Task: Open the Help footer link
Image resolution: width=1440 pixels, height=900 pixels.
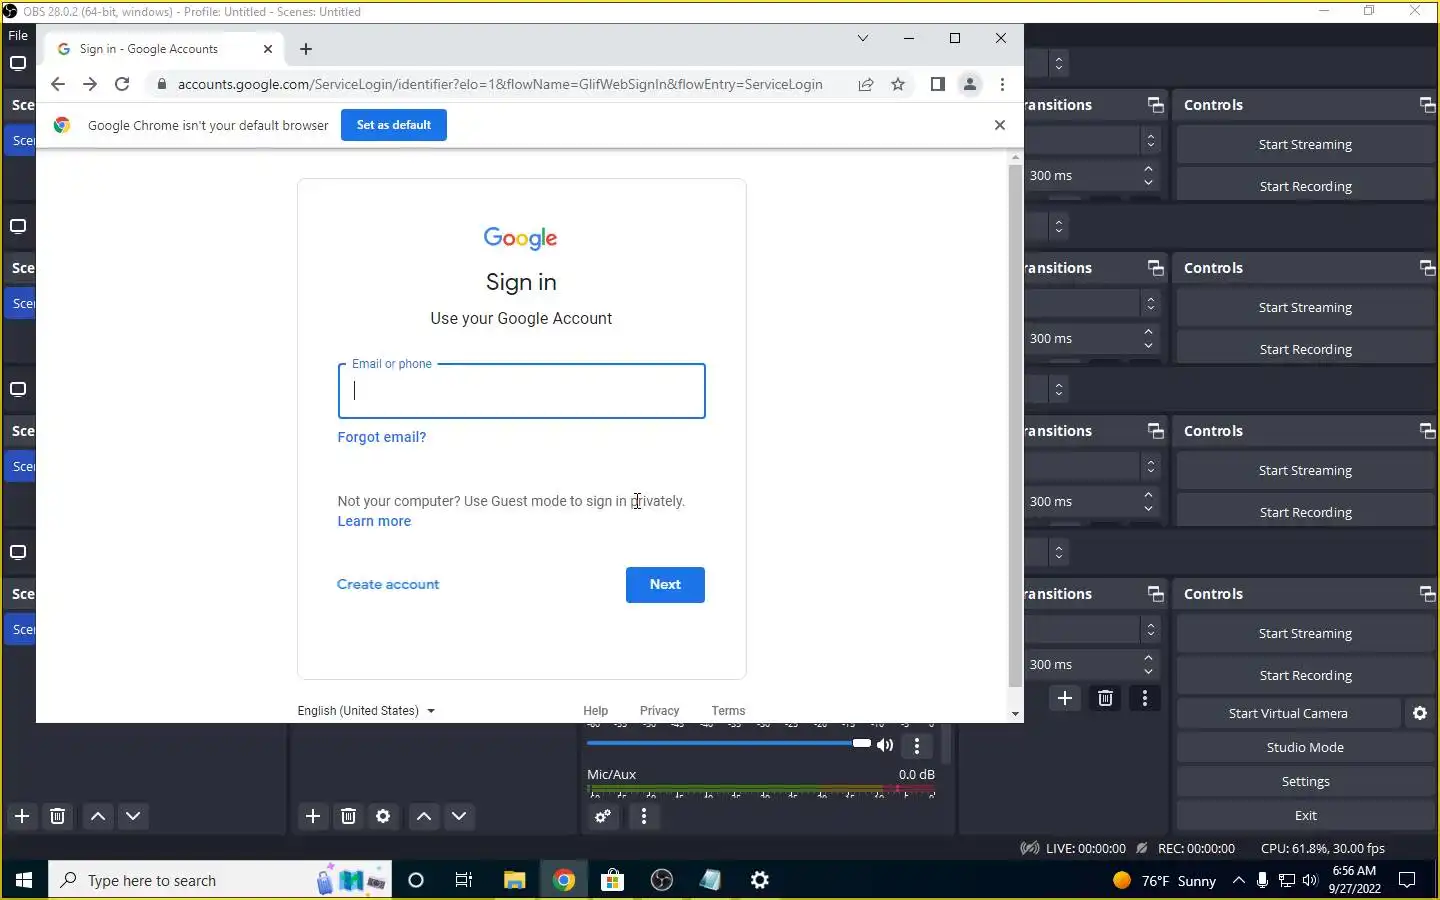Action: pyautogui.click(x=596, y=711)
